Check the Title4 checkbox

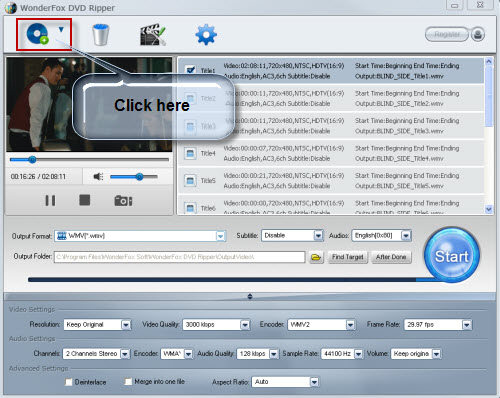pyautogui.click(x=190, y=153)
